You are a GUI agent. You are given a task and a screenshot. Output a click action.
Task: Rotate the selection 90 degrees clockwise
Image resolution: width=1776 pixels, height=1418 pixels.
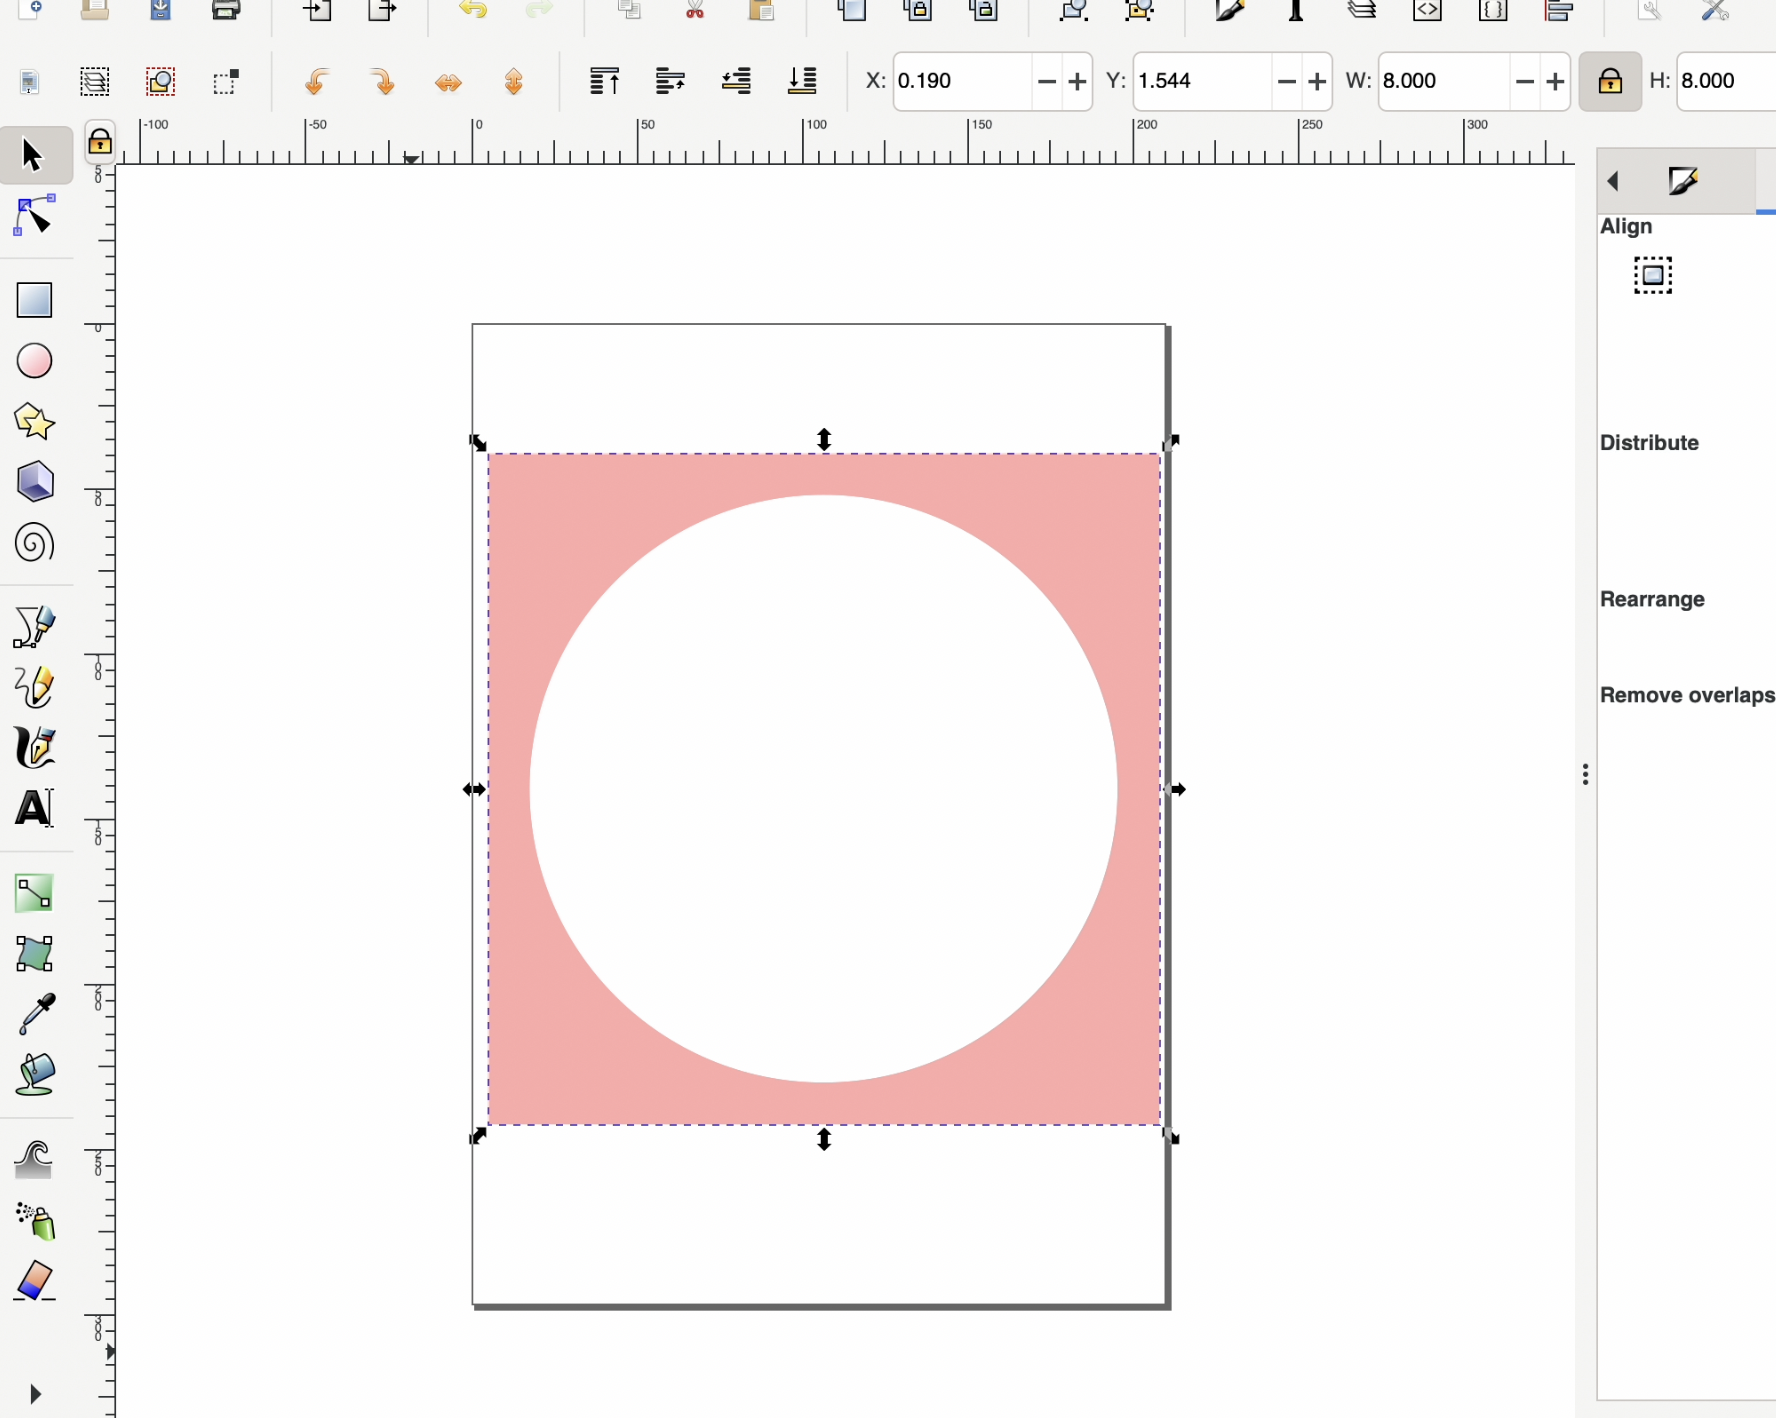(381, 82)
